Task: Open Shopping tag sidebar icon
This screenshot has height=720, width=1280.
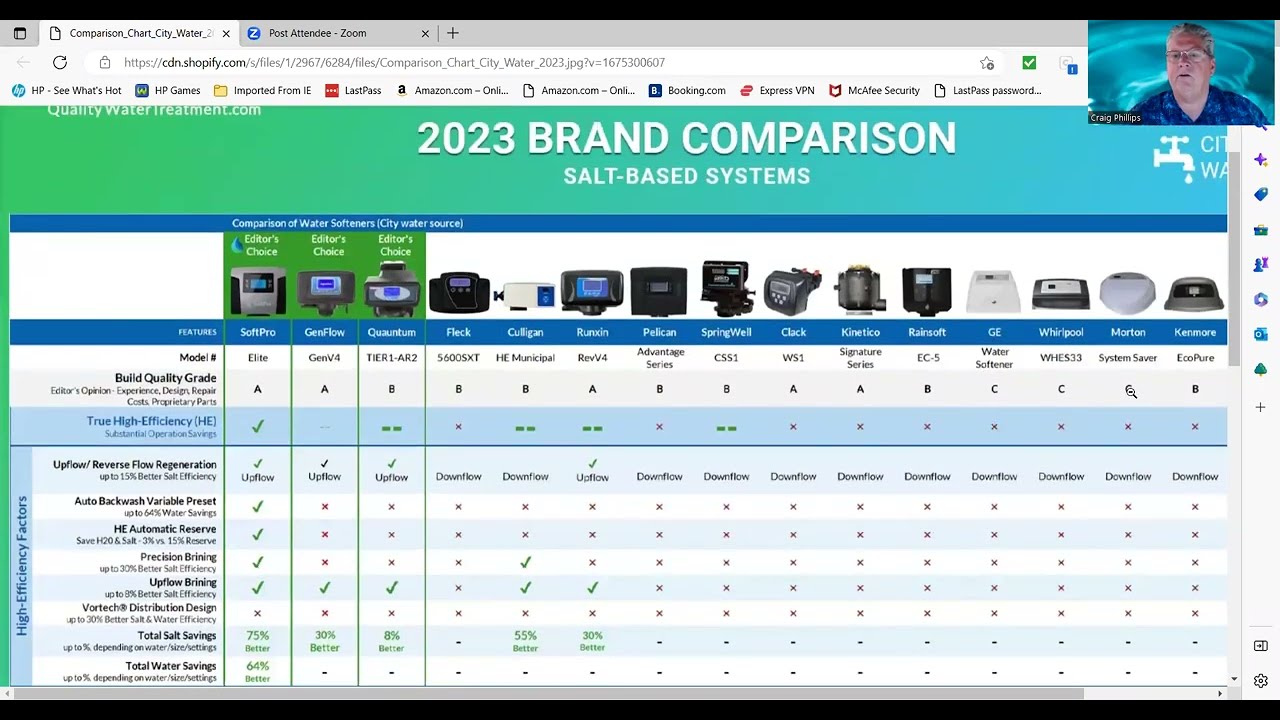Action: click(x=1261, y=195)
